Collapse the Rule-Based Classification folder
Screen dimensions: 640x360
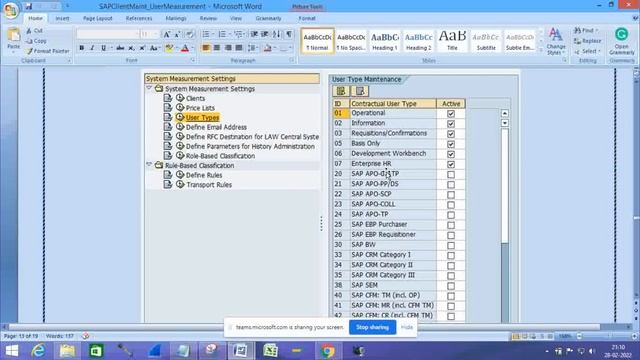149,165
